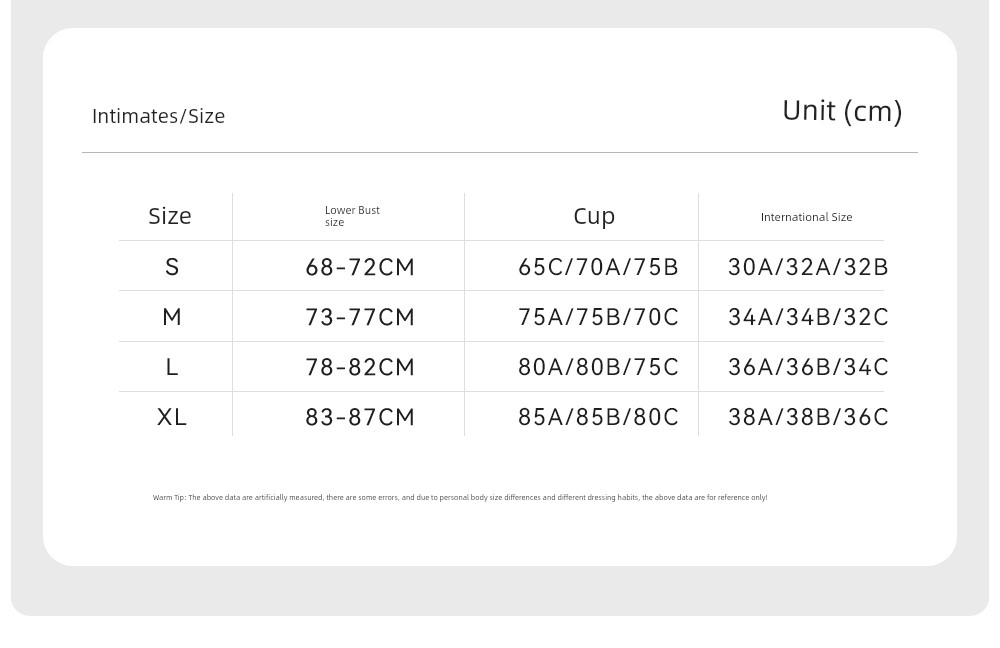This screenshot has width=1000, height=648.
Task: Click the 83-87CM cell
Action: pyautogui.click(x=360, y=417)
